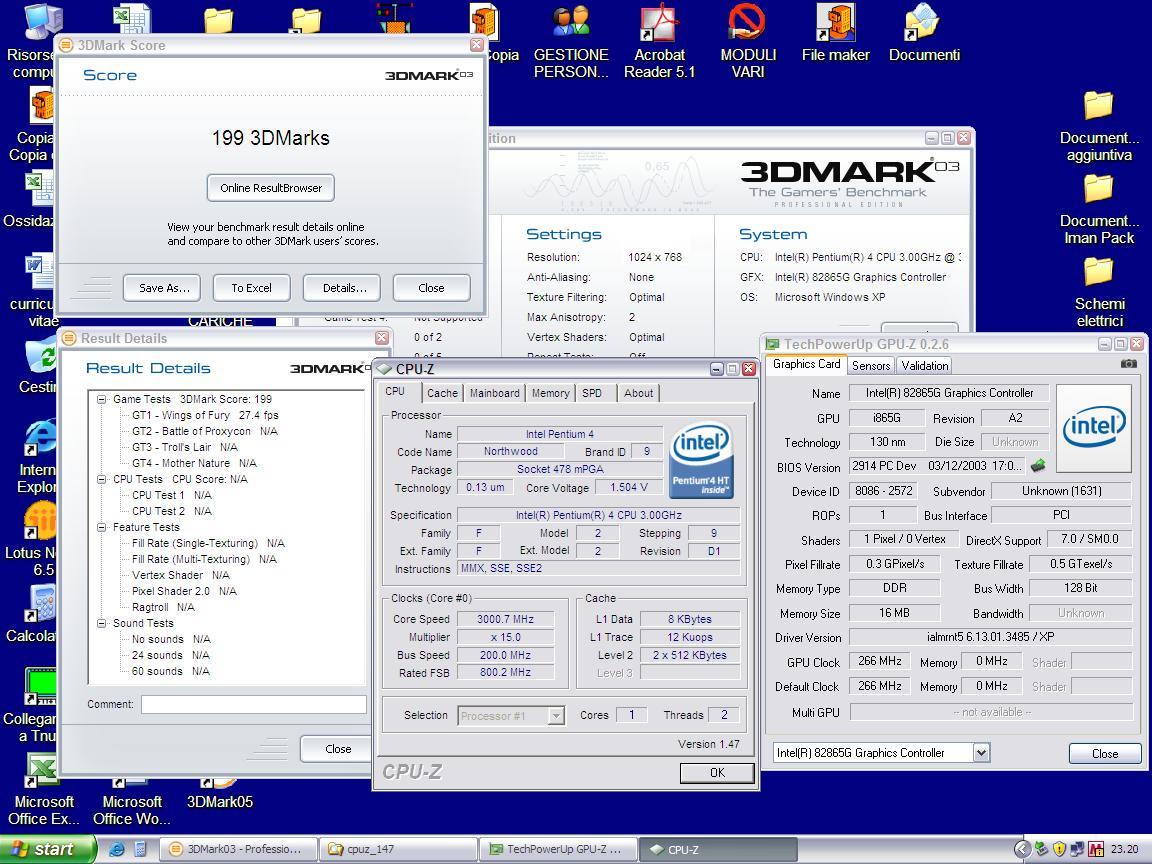1152x864 pixels.
Task: Select the CPU Test 2 tree row
Action: pos(172,511)
